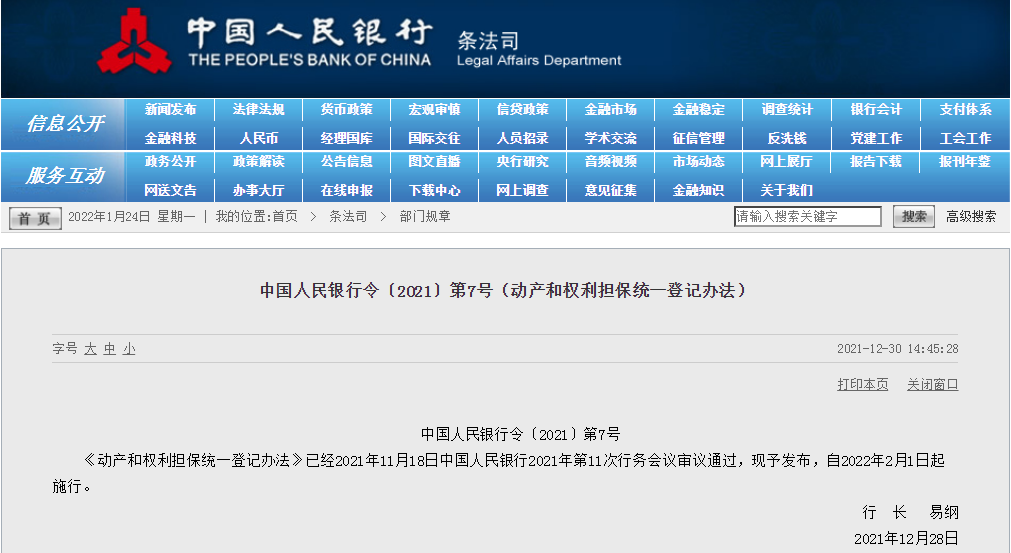This screenshot has width=1011, height=553.
Task: Select 国际交往 in navigation
Action: coord(435,138)
